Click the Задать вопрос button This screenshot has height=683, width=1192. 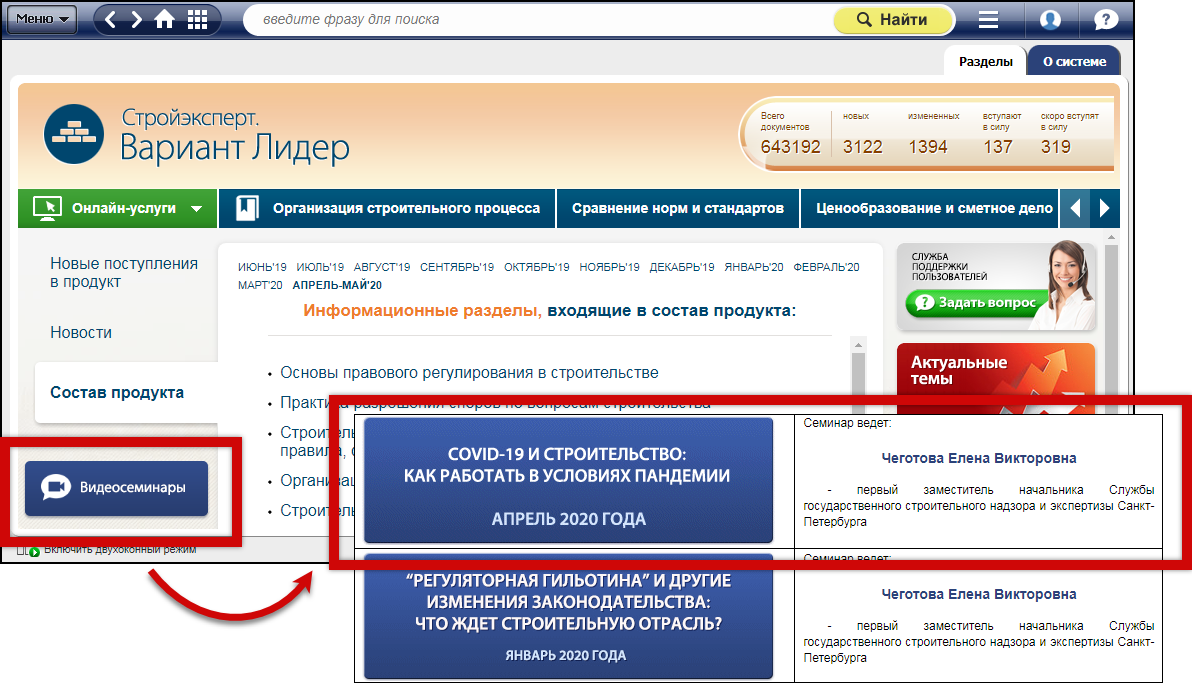click(977, 303)
